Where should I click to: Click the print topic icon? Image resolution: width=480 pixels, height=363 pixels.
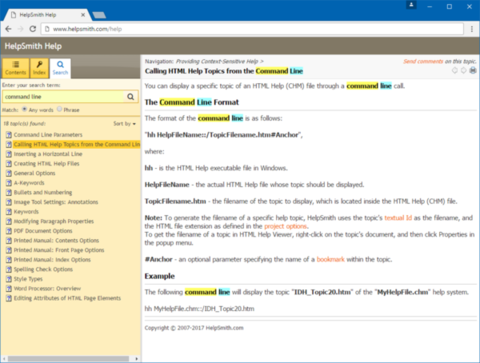pos(473,70)
